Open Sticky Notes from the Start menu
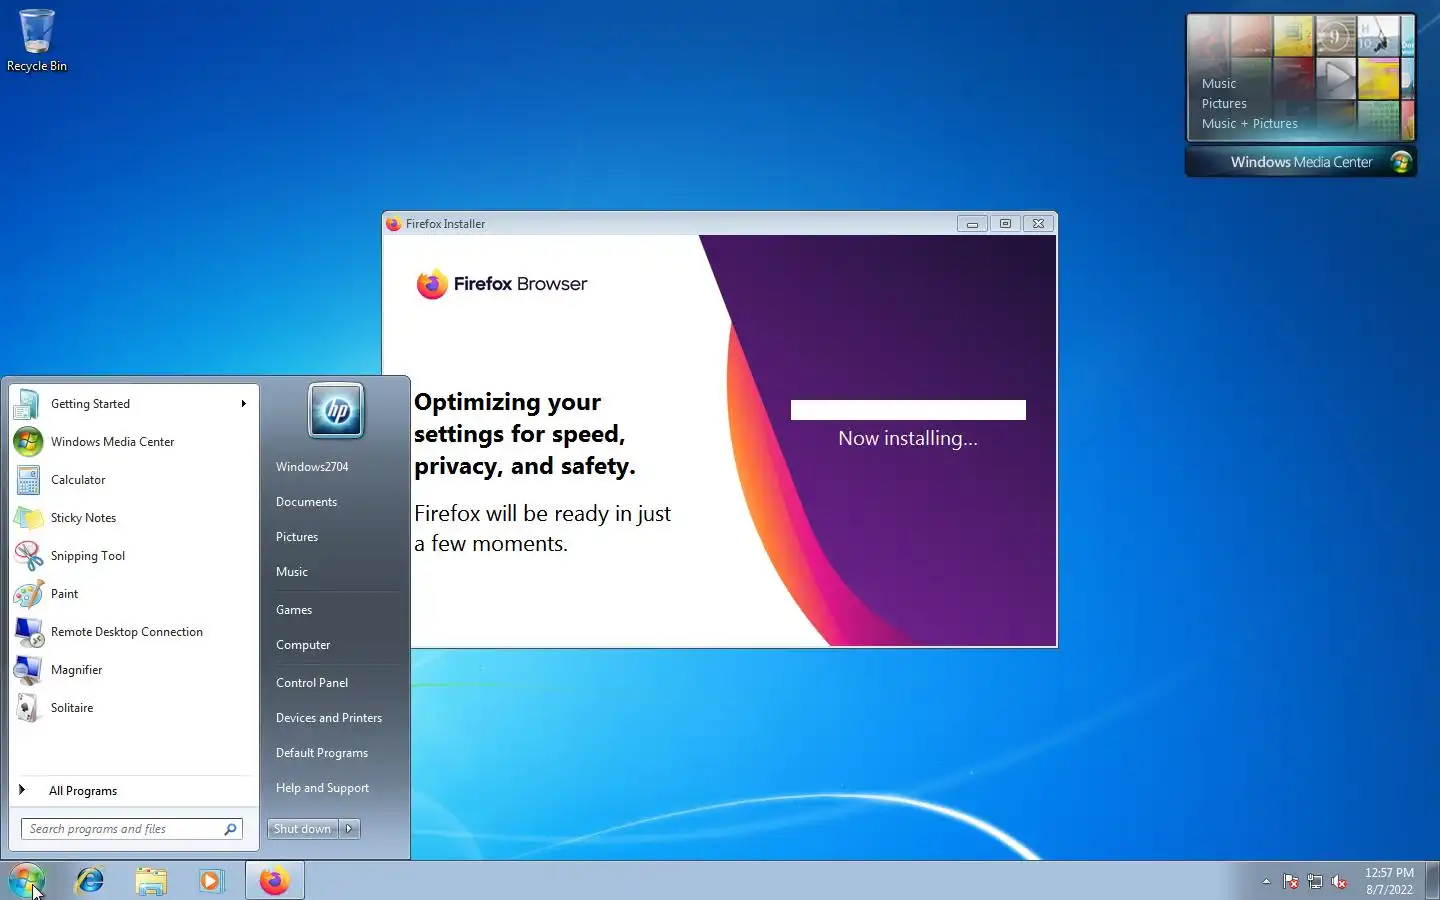 (134, 518)
